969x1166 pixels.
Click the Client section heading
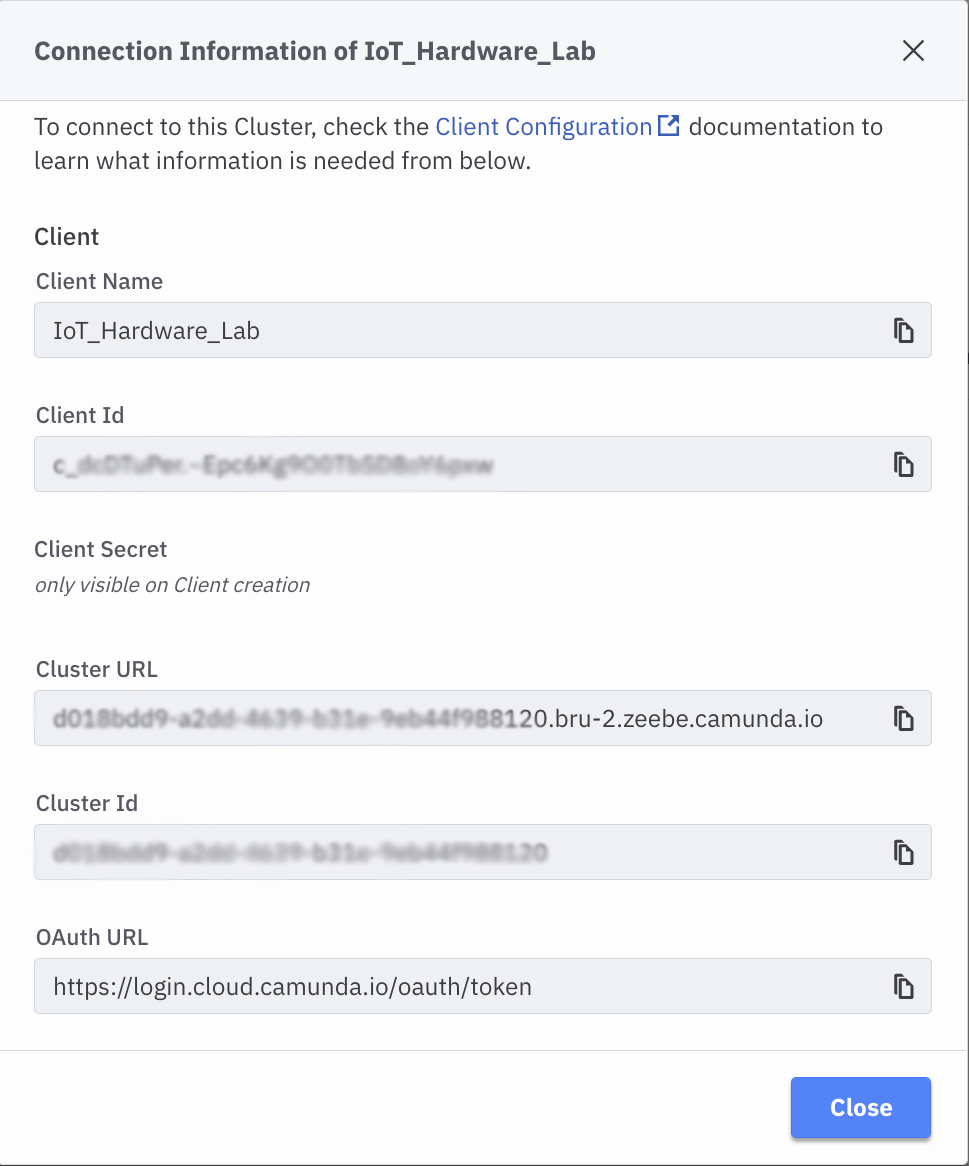[67, 237]
